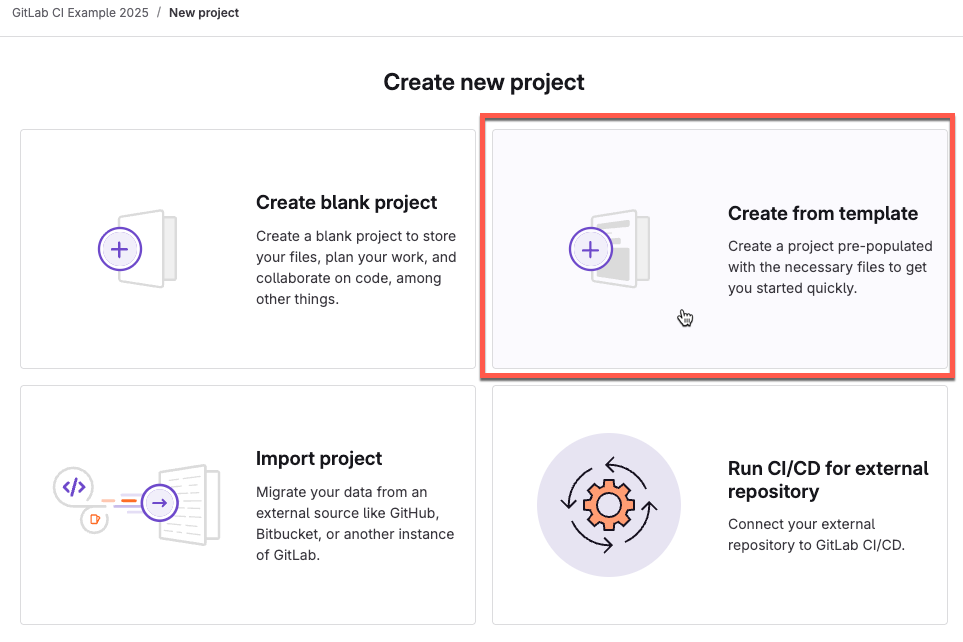Image resolution: width=963 pixels, height=642 pixels.
Task: Click the small orange source icon below code brackets
Action: tap(94, 519)
